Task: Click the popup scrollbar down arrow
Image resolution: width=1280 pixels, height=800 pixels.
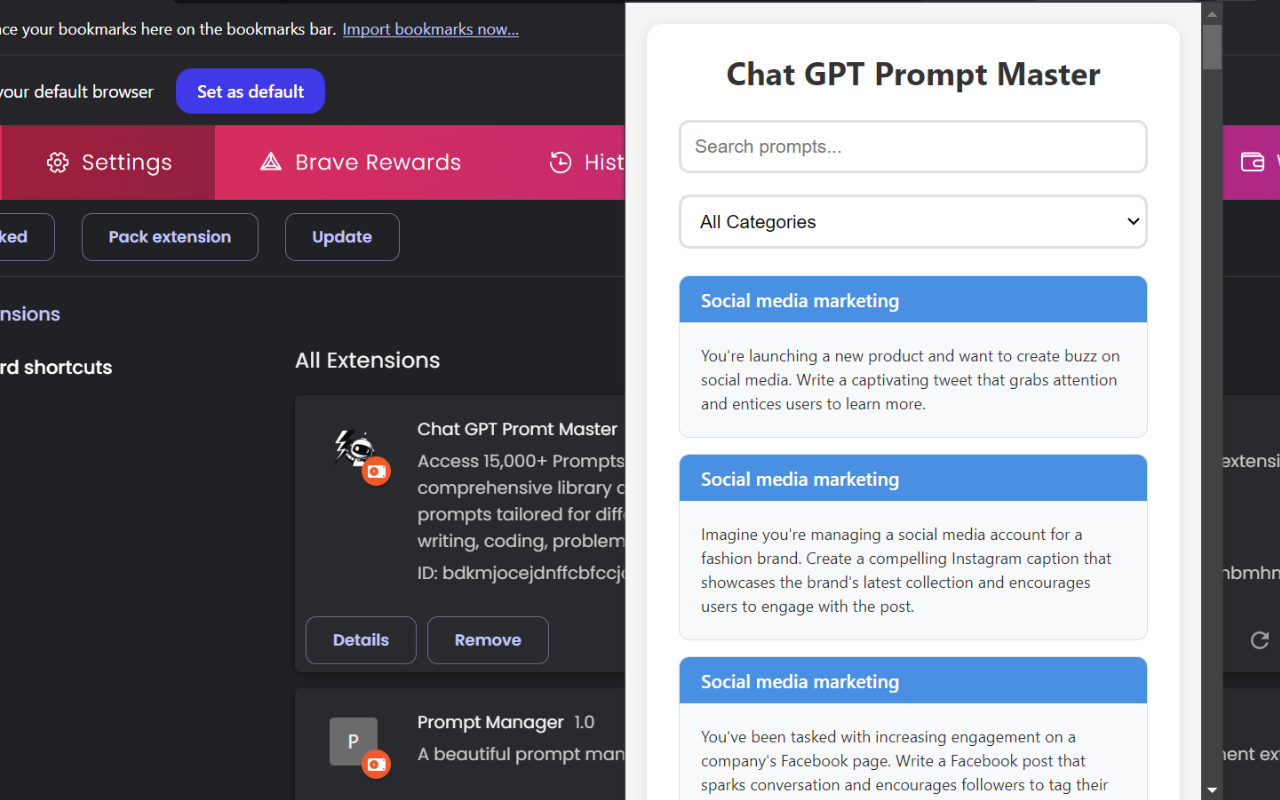Action: pyautogui.click(x=1212, y=790)
